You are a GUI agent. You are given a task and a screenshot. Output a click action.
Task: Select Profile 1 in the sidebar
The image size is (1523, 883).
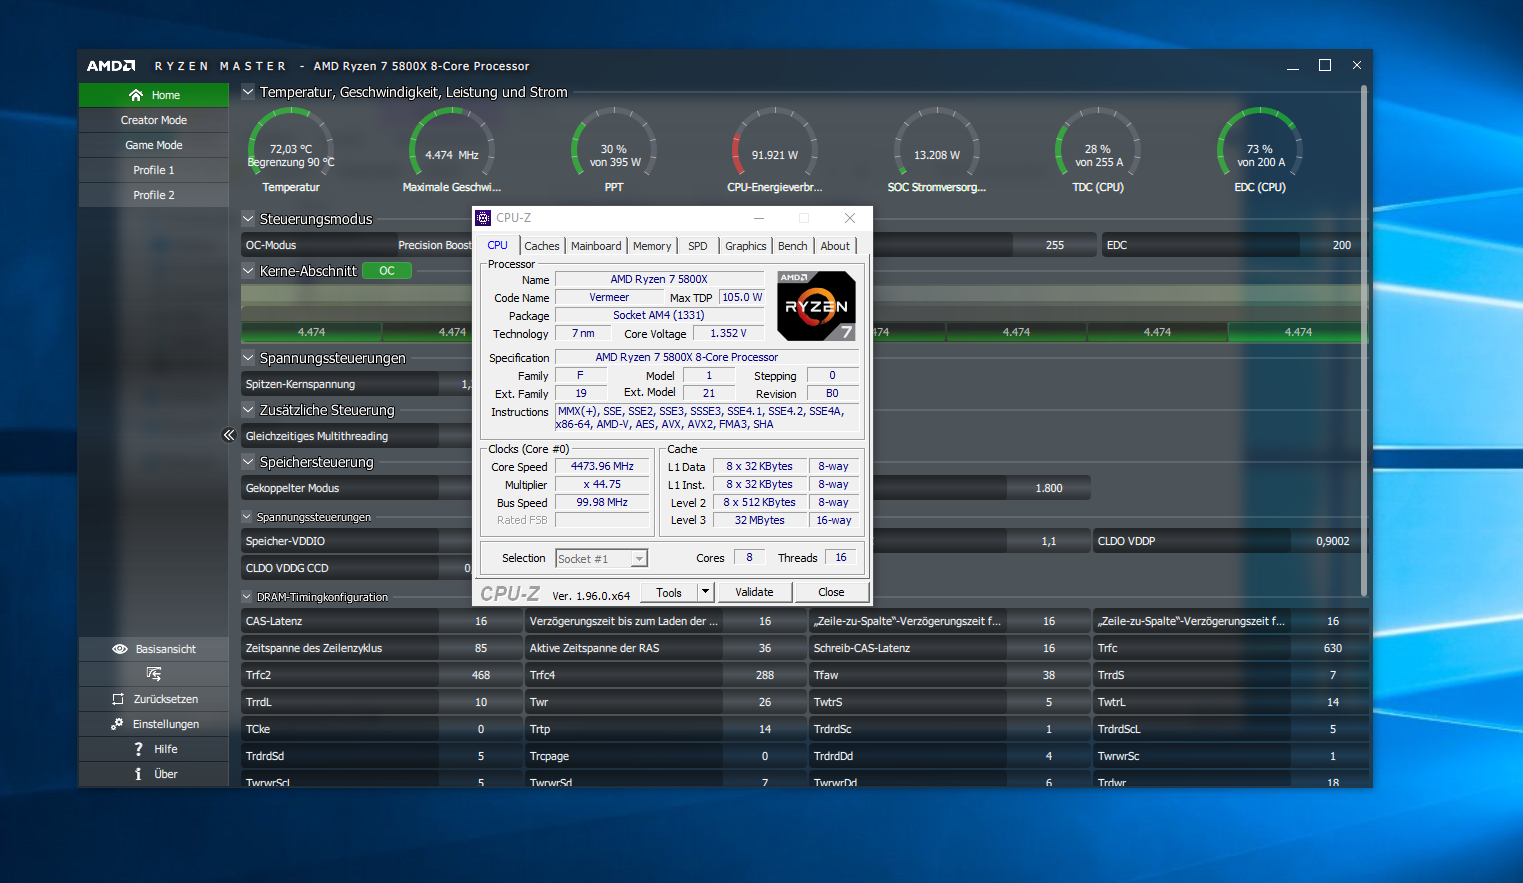[154, 170]
